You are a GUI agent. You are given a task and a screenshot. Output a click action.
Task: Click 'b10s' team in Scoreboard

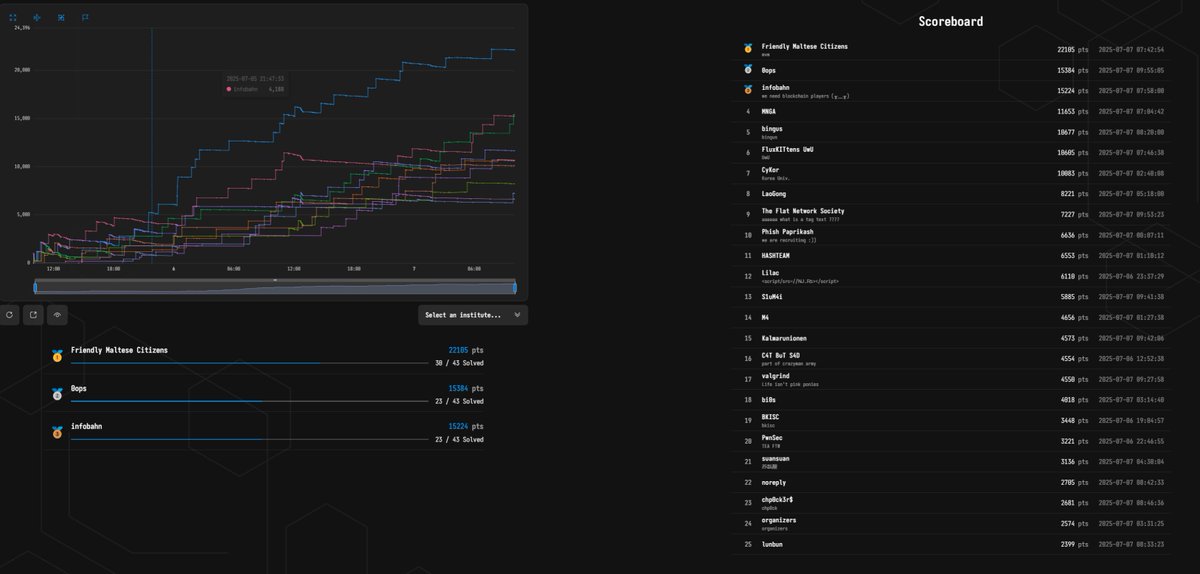(x=769, y=400)
